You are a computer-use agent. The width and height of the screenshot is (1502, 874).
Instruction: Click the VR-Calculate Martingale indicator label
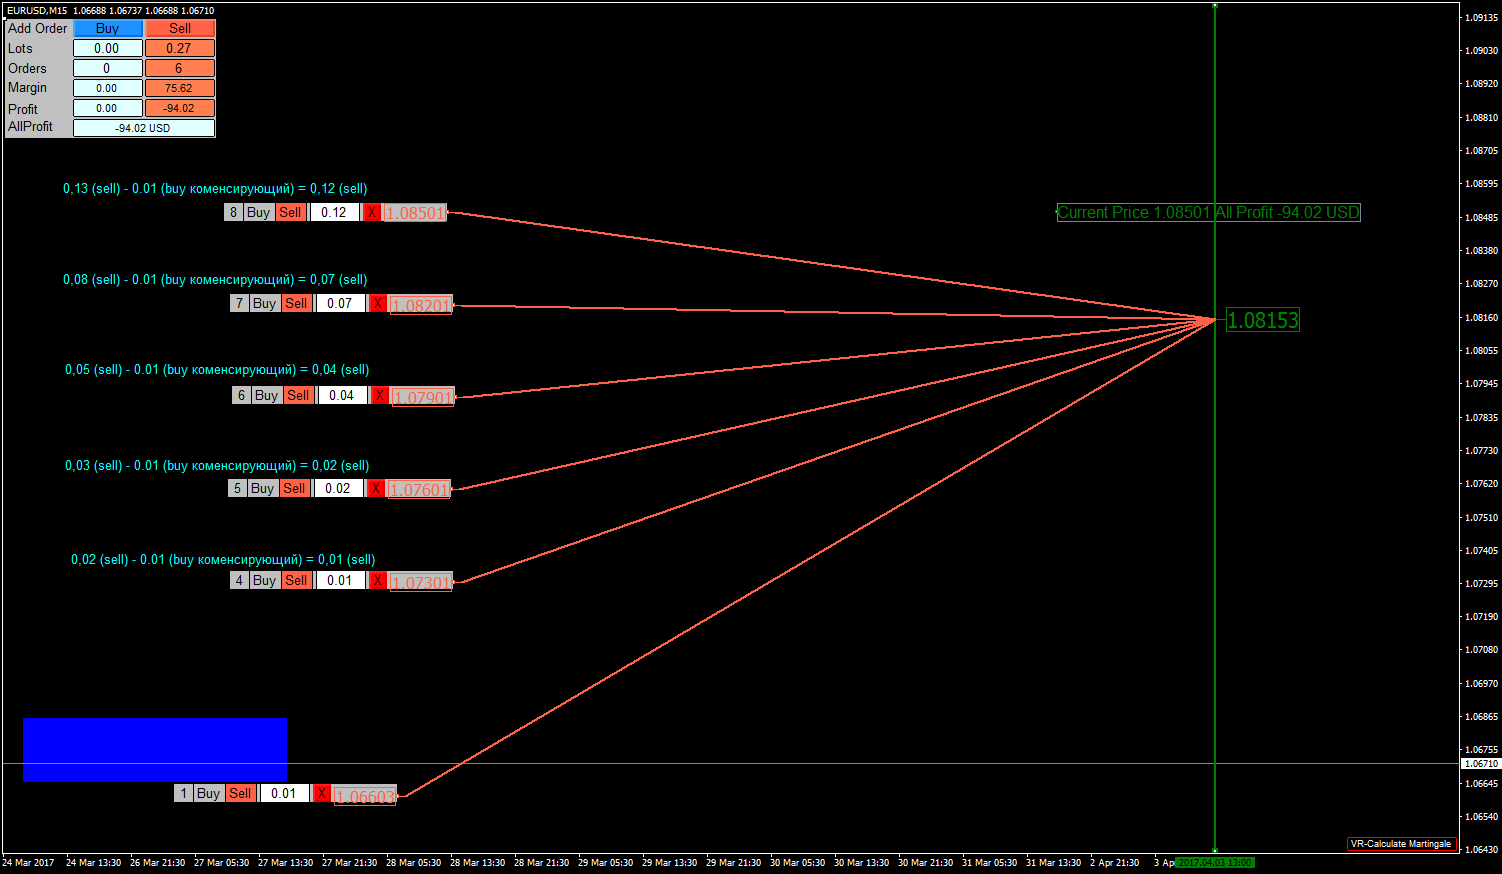[1401, 844]
